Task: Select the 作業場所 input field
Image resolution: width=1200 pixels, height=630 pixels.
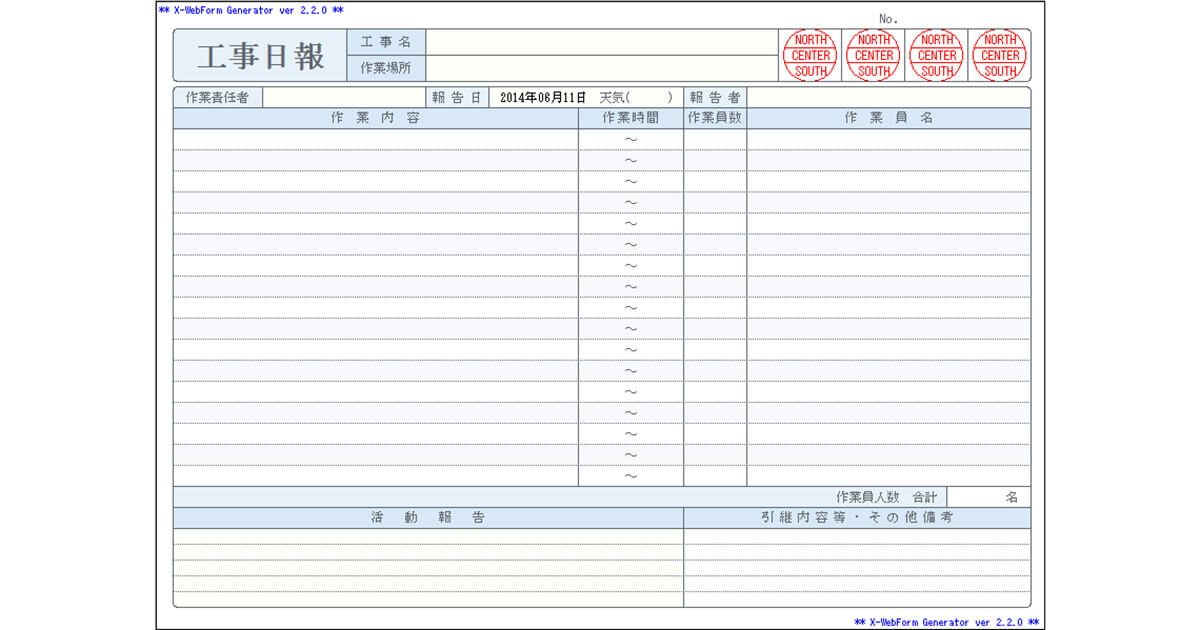Action: [601, 68]
